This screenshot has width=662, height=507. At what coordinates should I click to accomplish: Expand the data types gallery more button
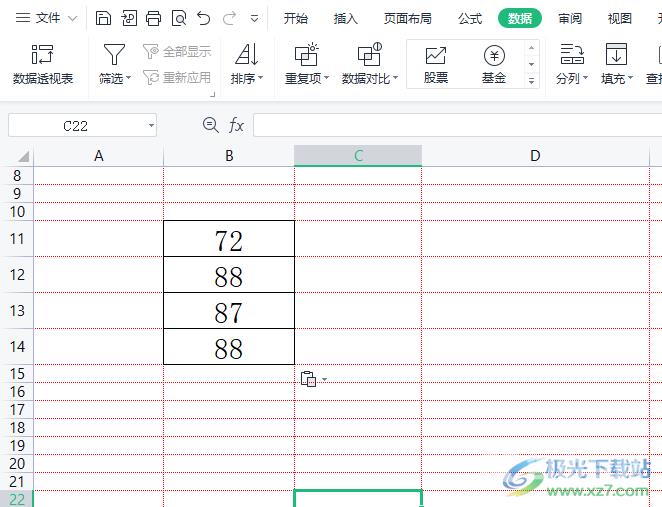point(532,80)
